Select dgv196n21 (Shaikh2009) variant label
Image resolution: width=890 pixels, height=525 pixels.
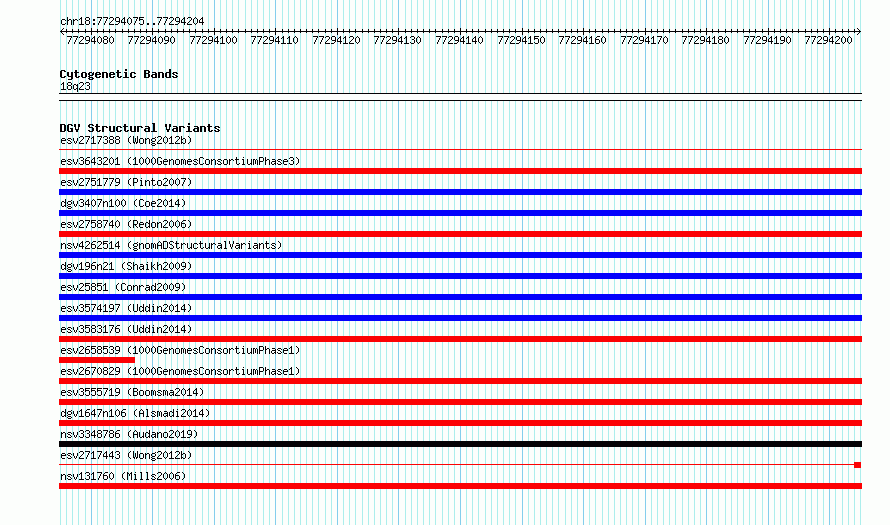tap(126, 266)
